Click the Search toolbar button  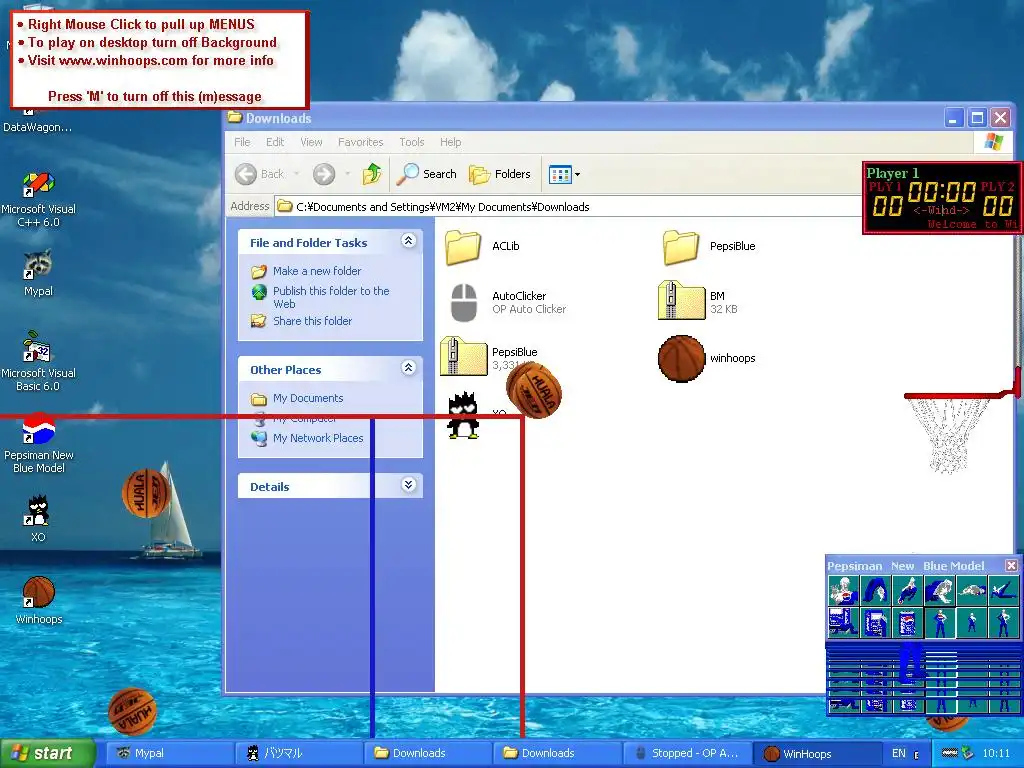coord(427,174)
